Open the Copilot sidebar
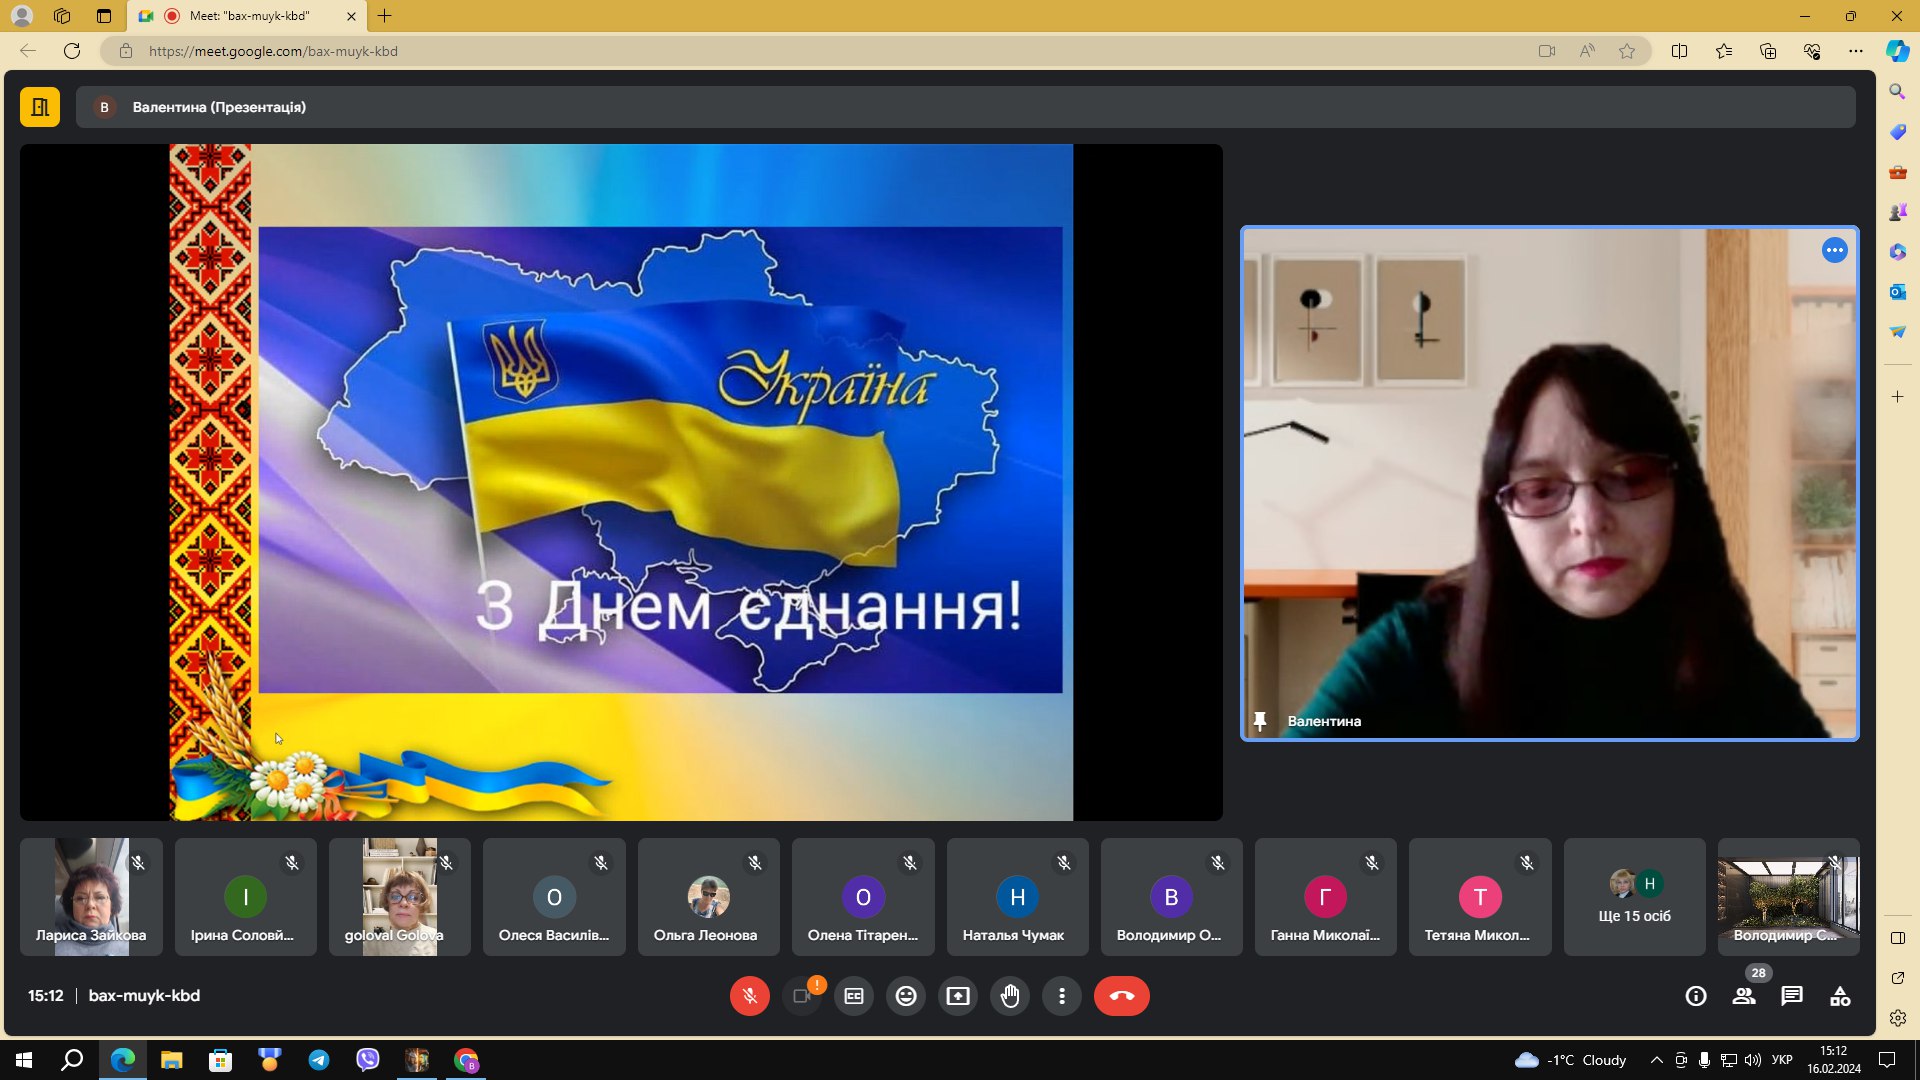The image size is (1920, 1080). (x=1897, y=51)
